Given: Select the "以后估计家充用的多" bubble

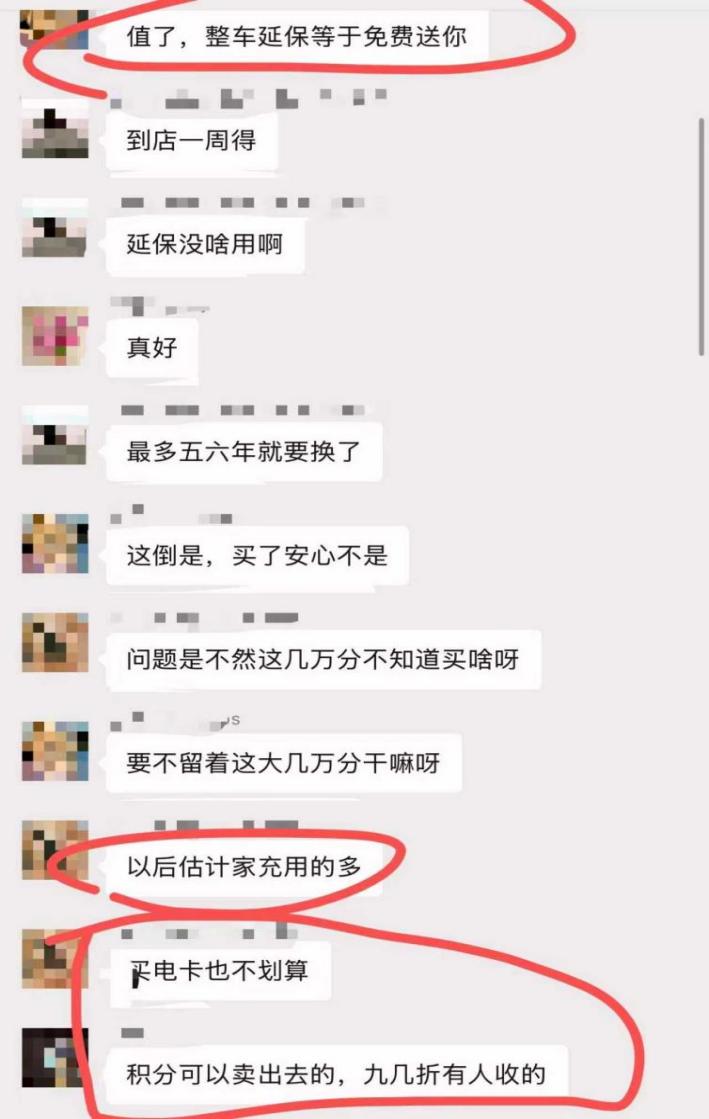Looking at the screenshot, I should (244, 867).
